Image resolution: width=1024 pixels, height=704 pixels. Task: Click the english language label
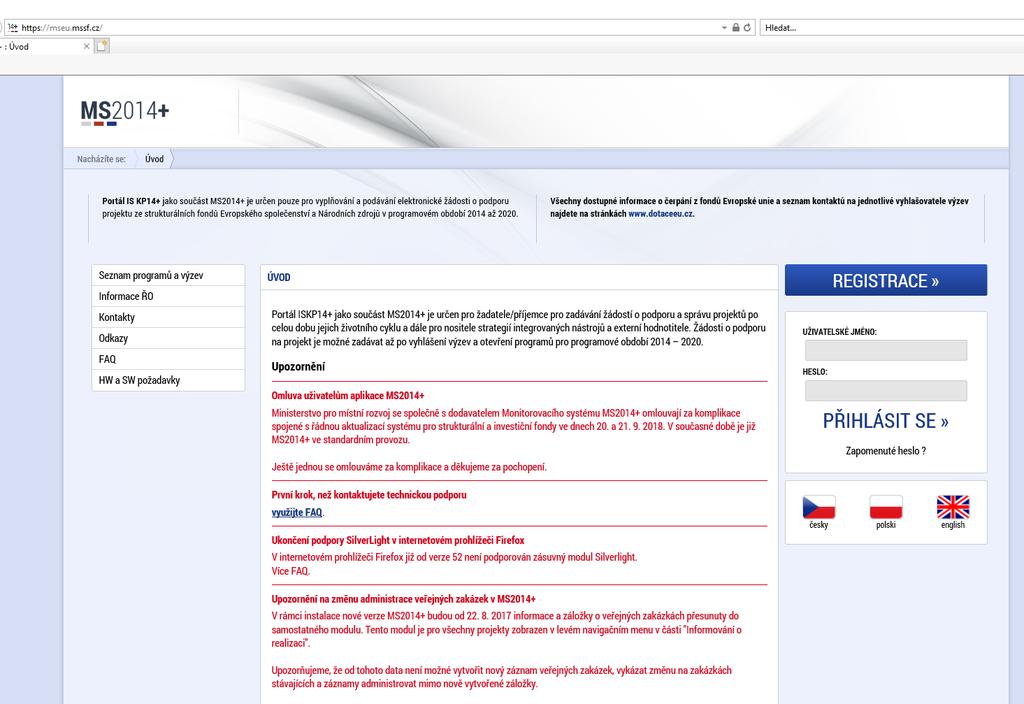[x=953, y=525]
